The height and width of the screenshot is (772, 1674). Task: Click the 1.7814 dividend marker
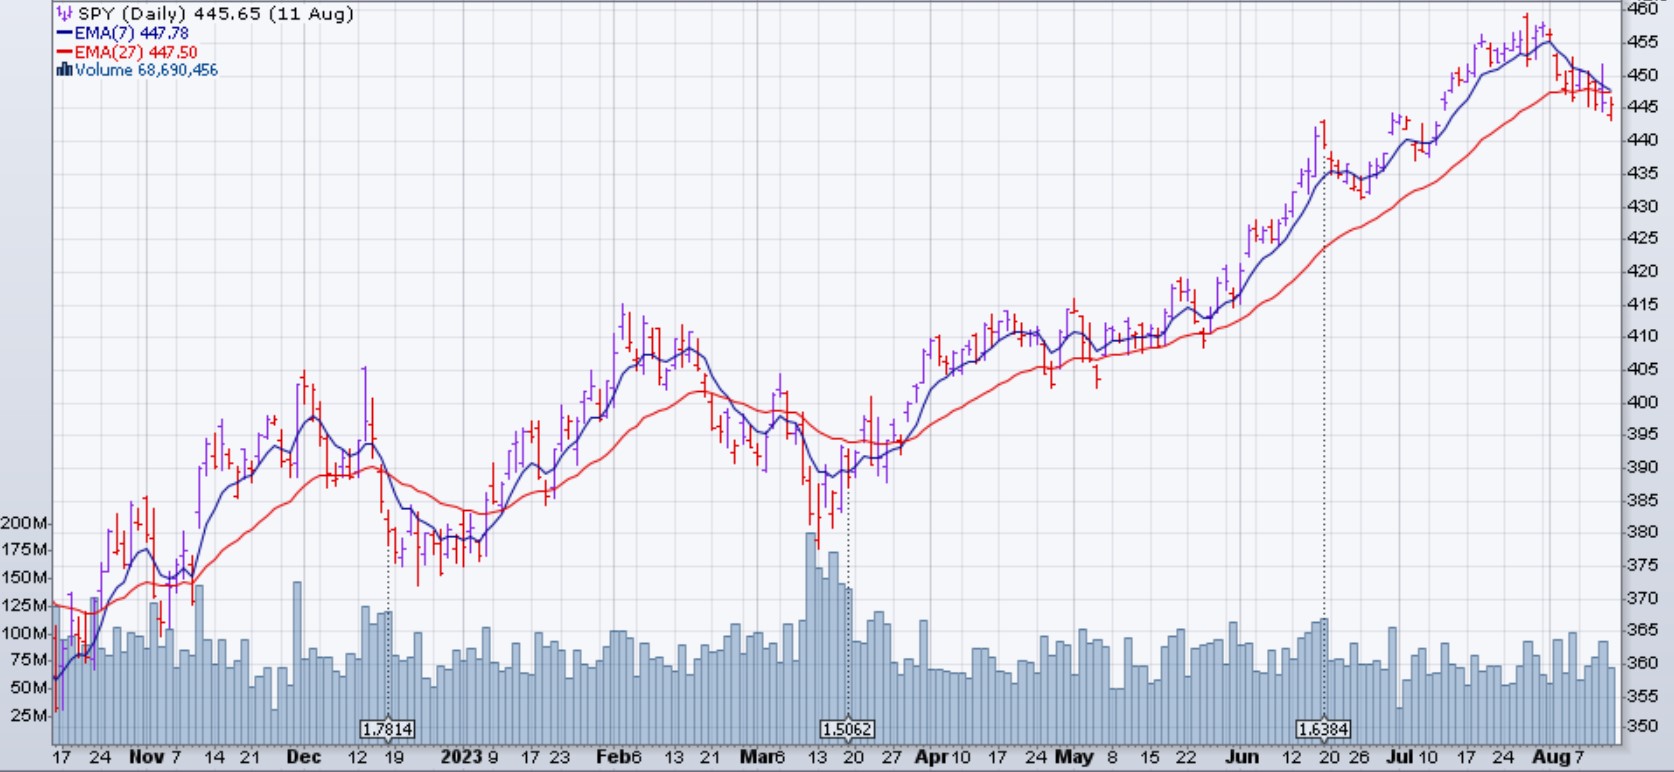(387, 729)
